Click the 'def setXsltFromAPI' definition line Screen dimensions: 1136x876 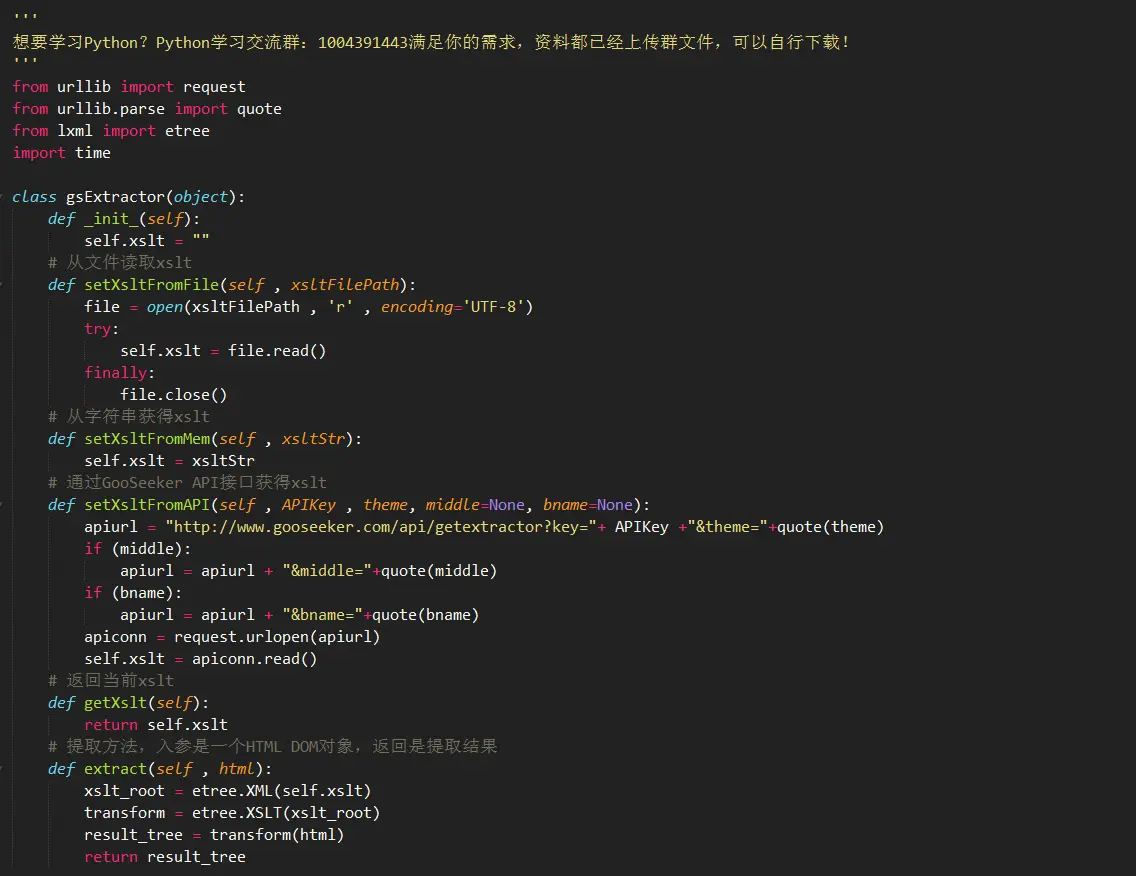349,505
